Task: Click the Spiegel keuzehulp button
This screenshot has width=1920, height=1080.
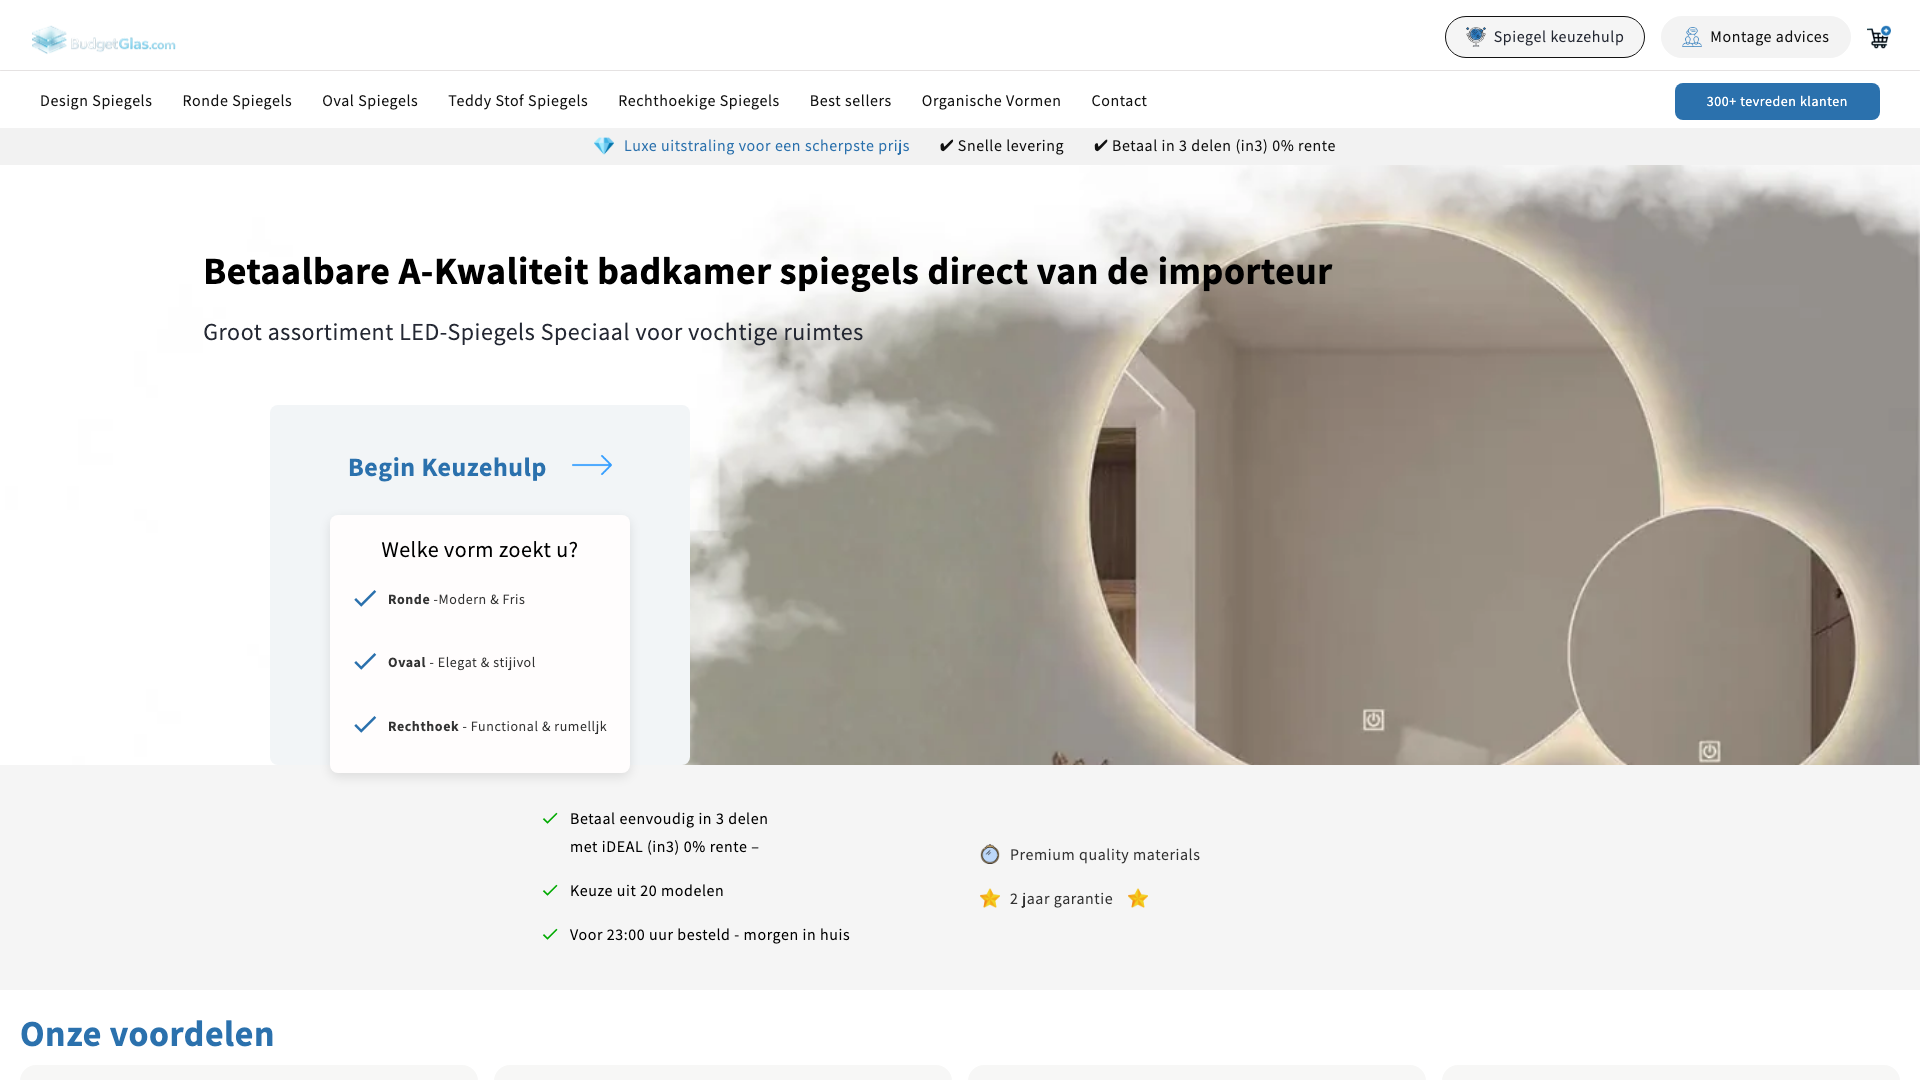Action: (x=1544, y=37)
